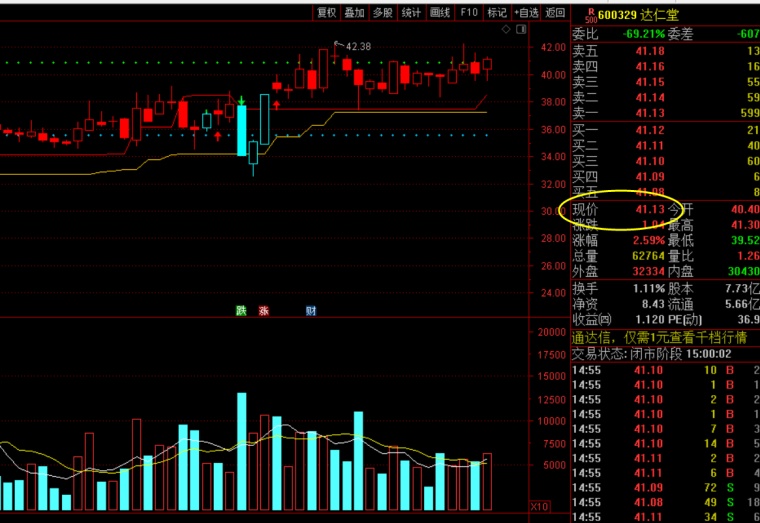This screenshot has height=523, width=760.
Task: Open the 统计 statistics menu
Action: tap(411, 13)
